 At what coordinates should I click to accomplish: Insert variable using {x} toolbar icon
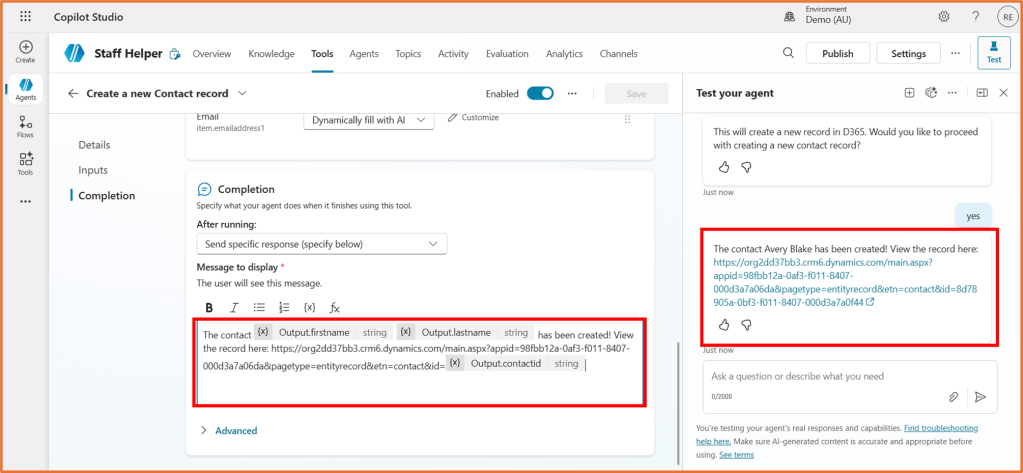point(310,307)
